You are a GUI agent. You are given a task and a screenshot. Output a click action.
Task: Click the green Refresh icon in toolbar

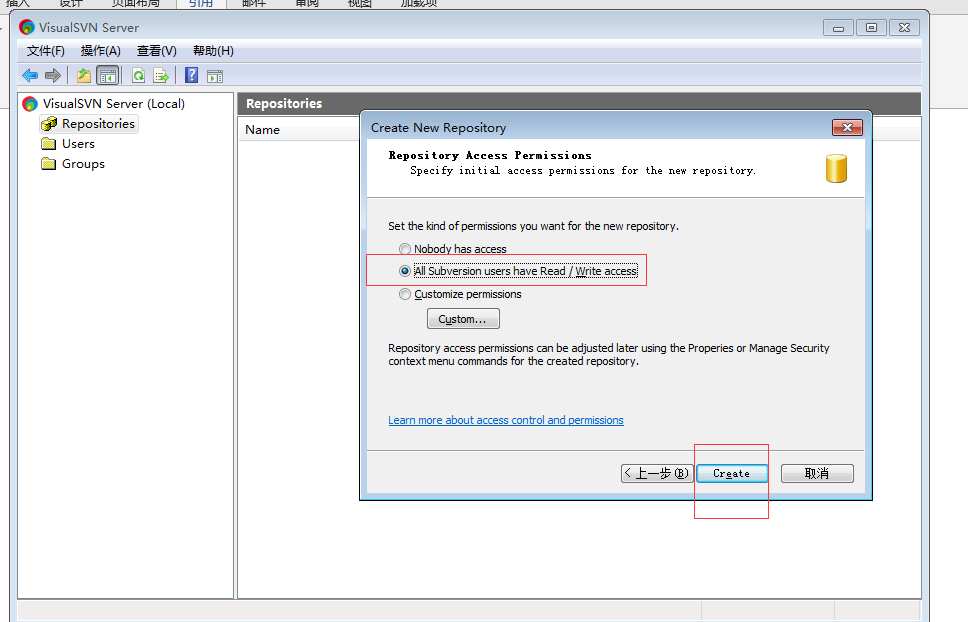click(138, 76)
